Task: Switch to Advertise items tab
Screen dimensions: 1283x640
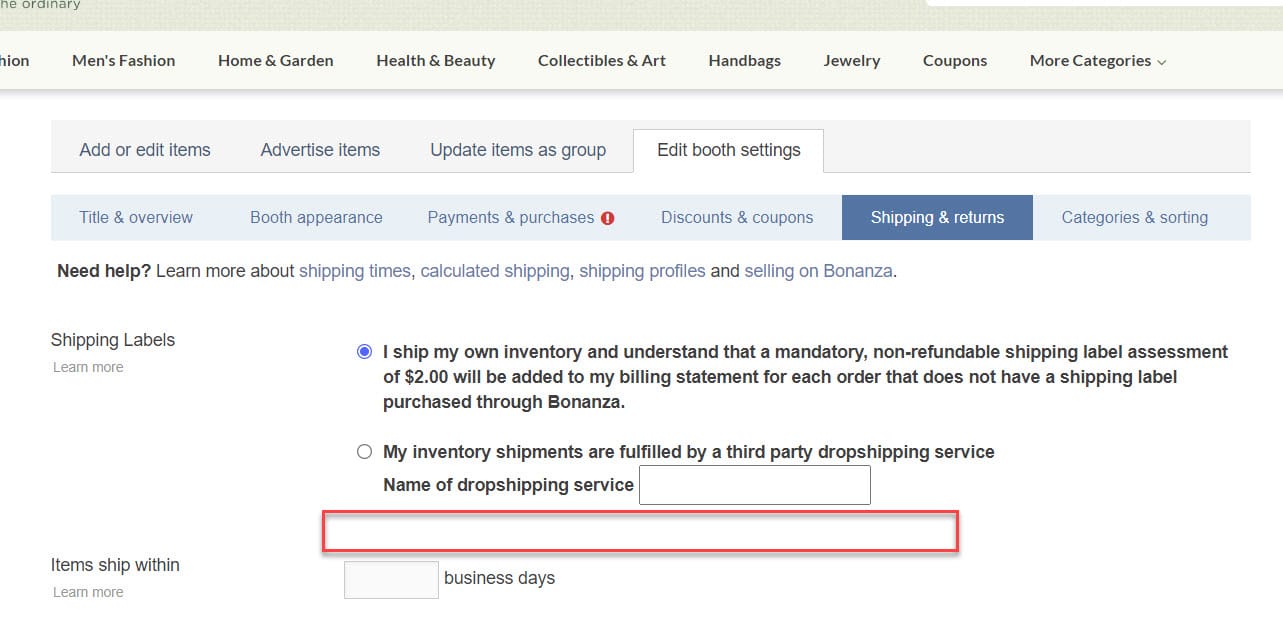Action: pos(320,150)
